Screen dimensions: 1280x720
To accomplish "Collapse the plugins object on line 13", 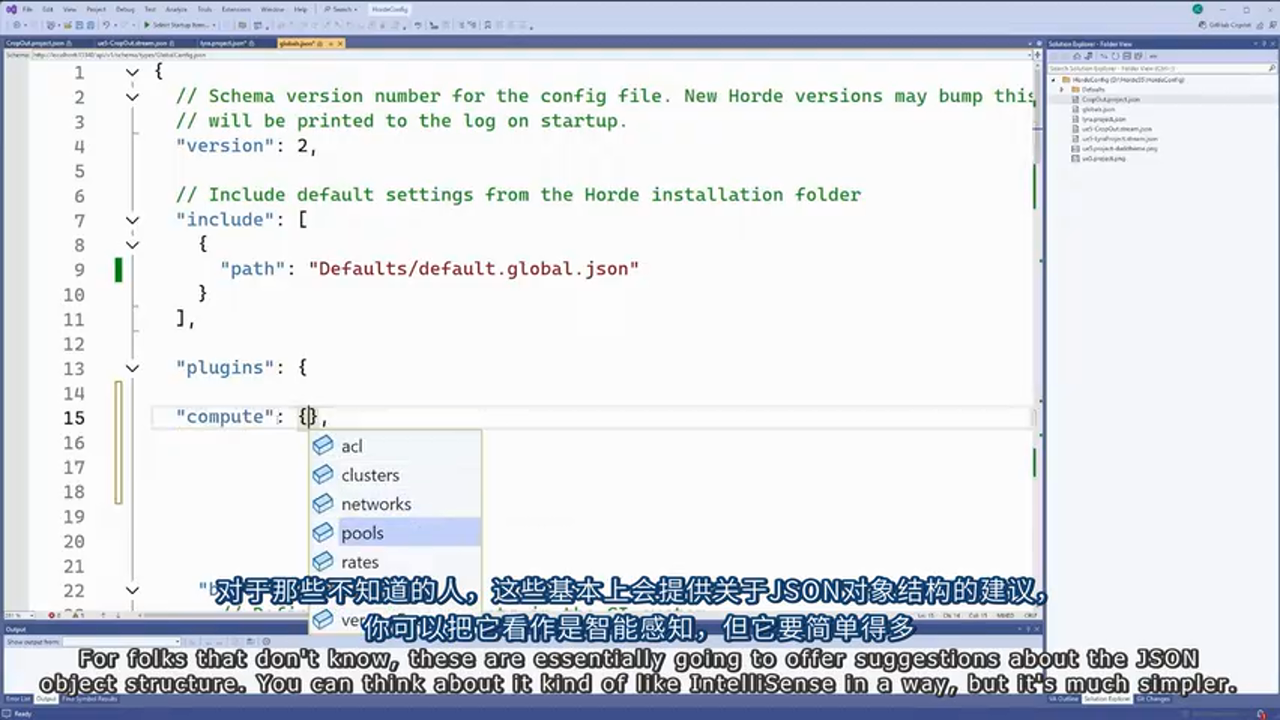I will (x=132, y=368).
